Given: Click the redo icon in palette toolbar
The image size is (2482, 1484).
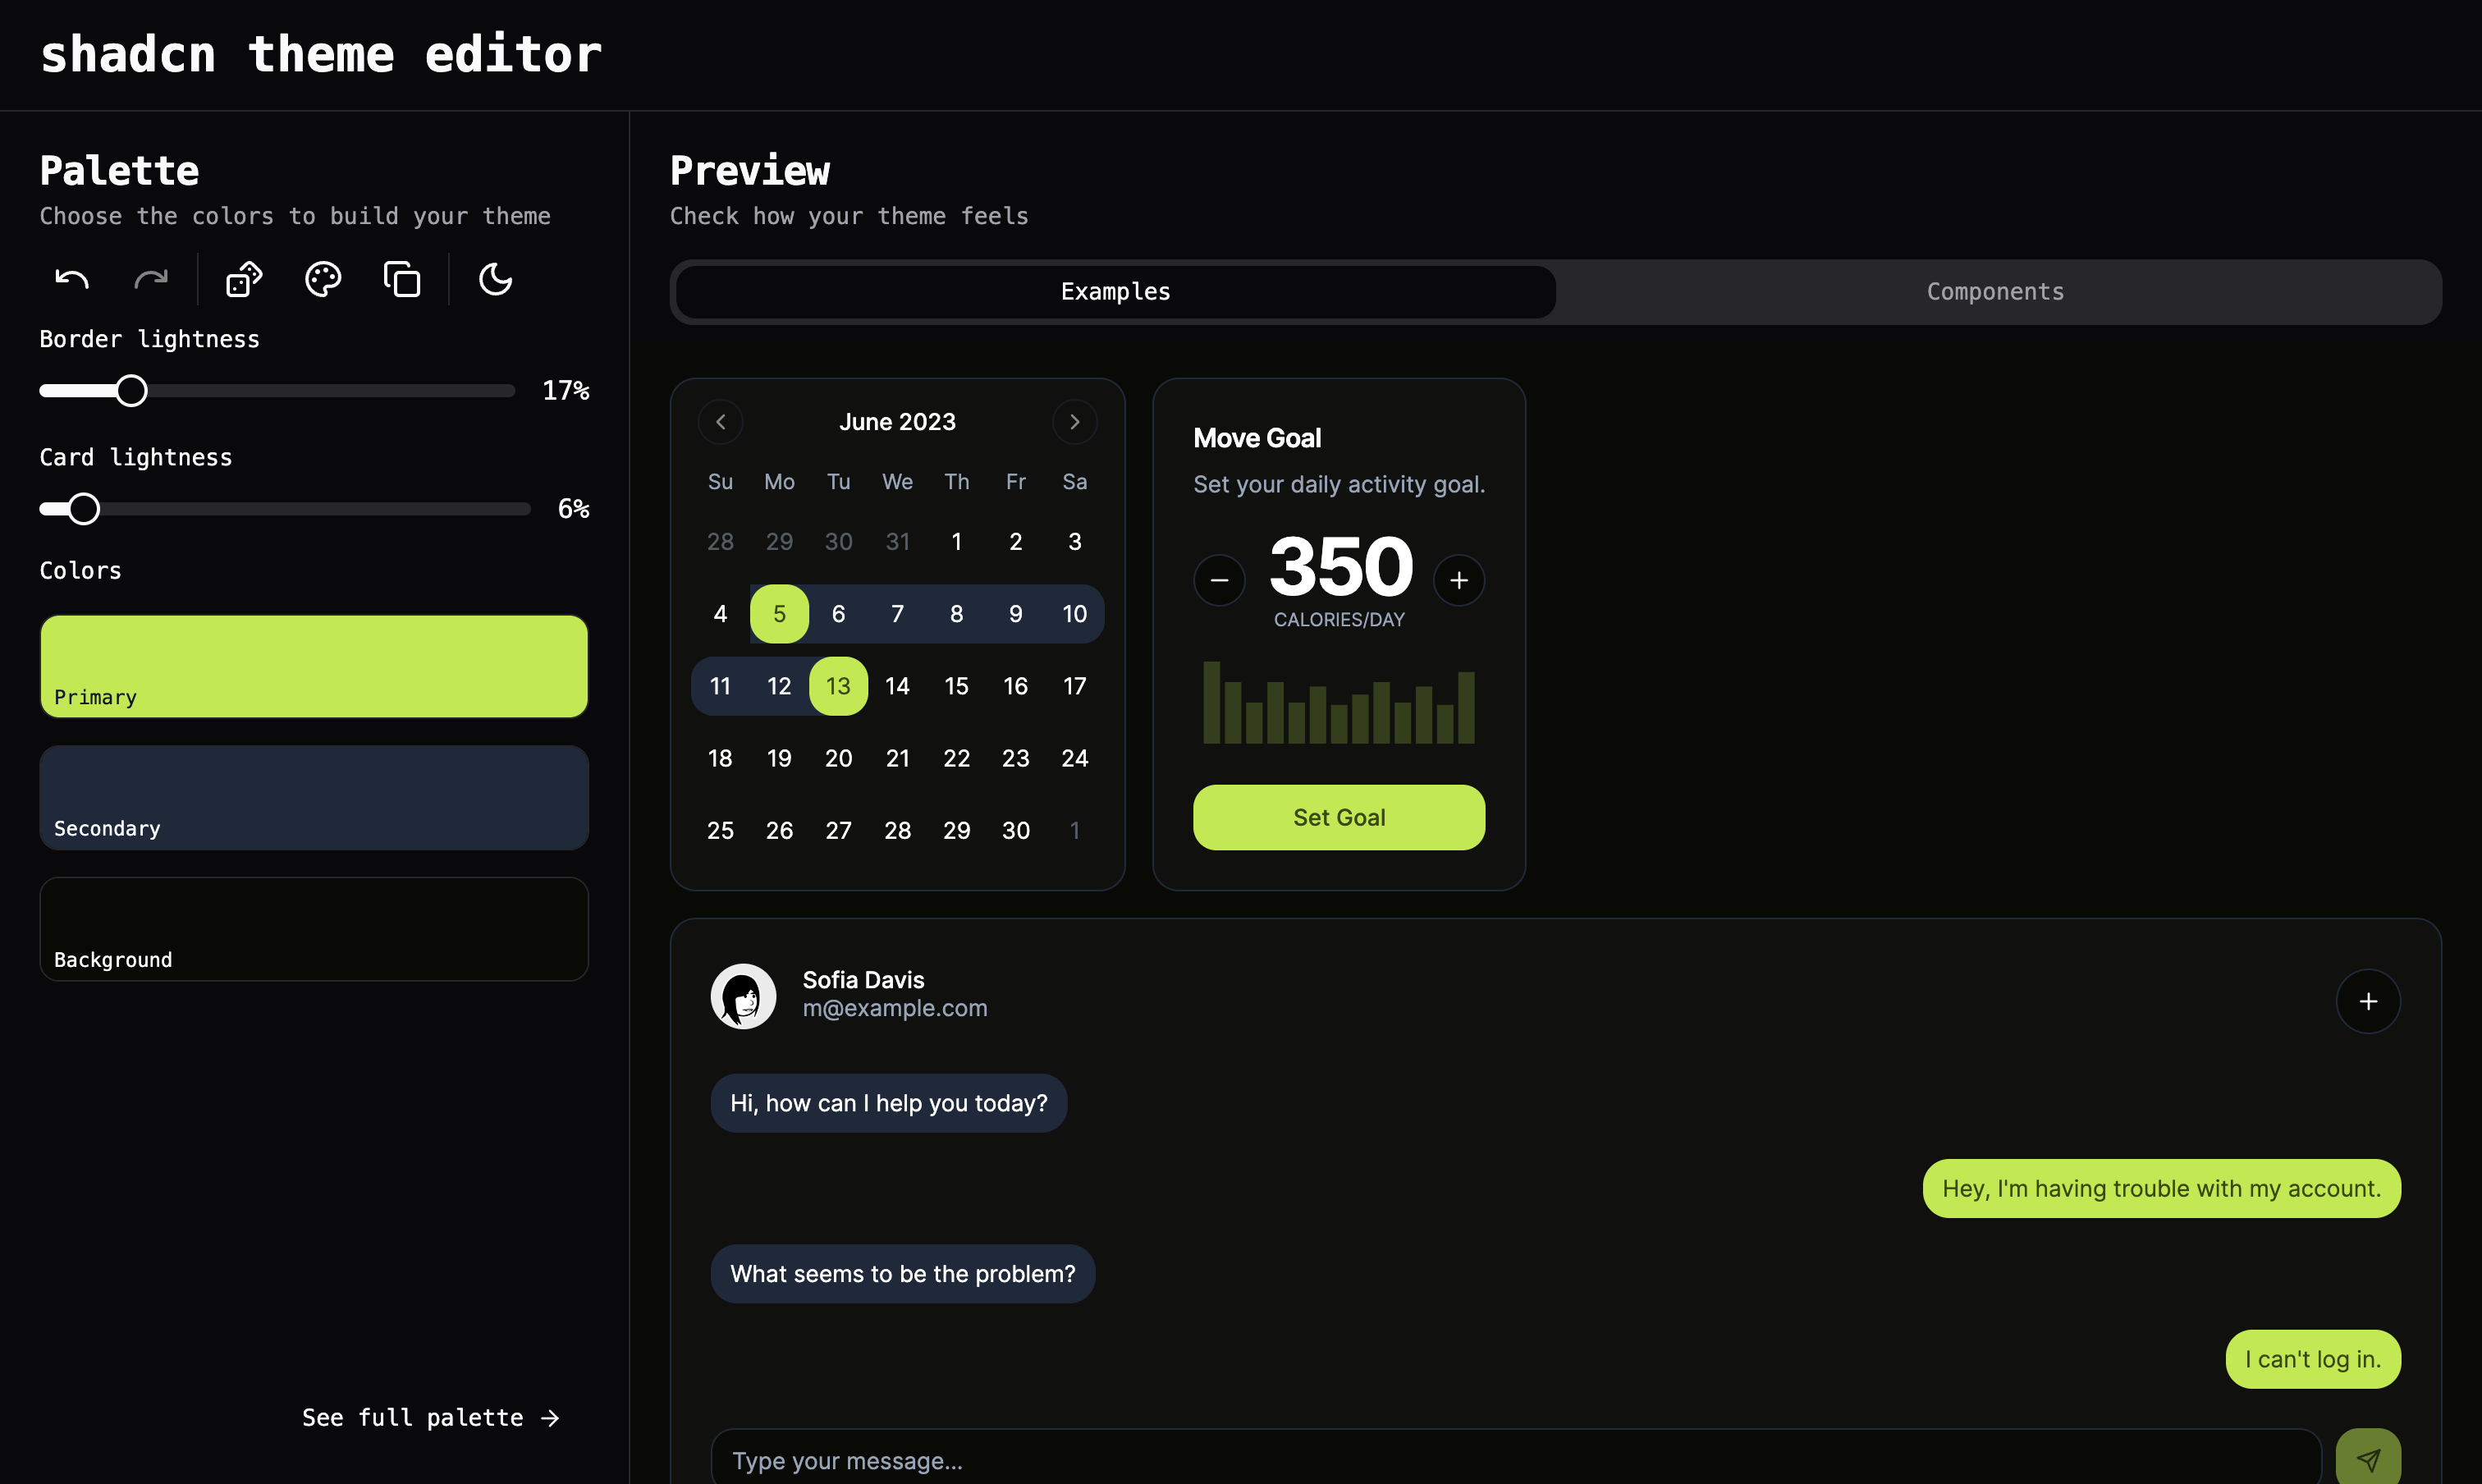Looking at the screenshot, I should (x=150, y=279).
